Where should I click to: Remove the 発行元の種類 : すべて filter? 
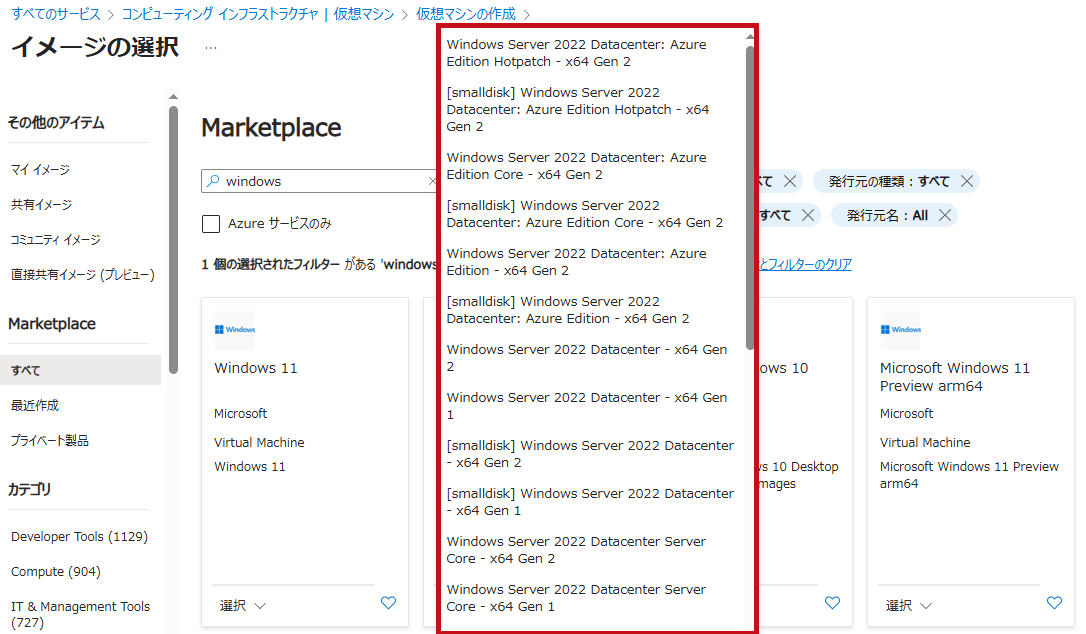(967, 181)
